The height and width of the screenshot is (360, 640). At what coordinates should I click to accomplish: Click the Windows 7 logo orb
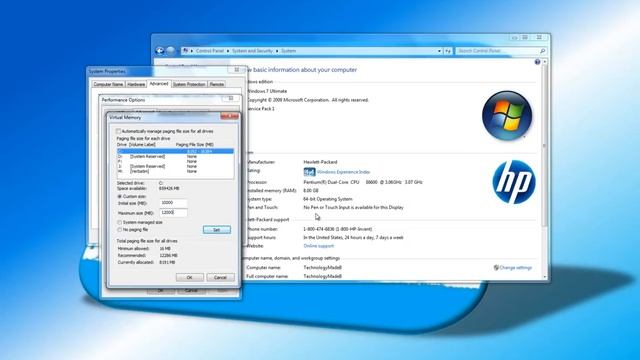click(x=507, y=116)
